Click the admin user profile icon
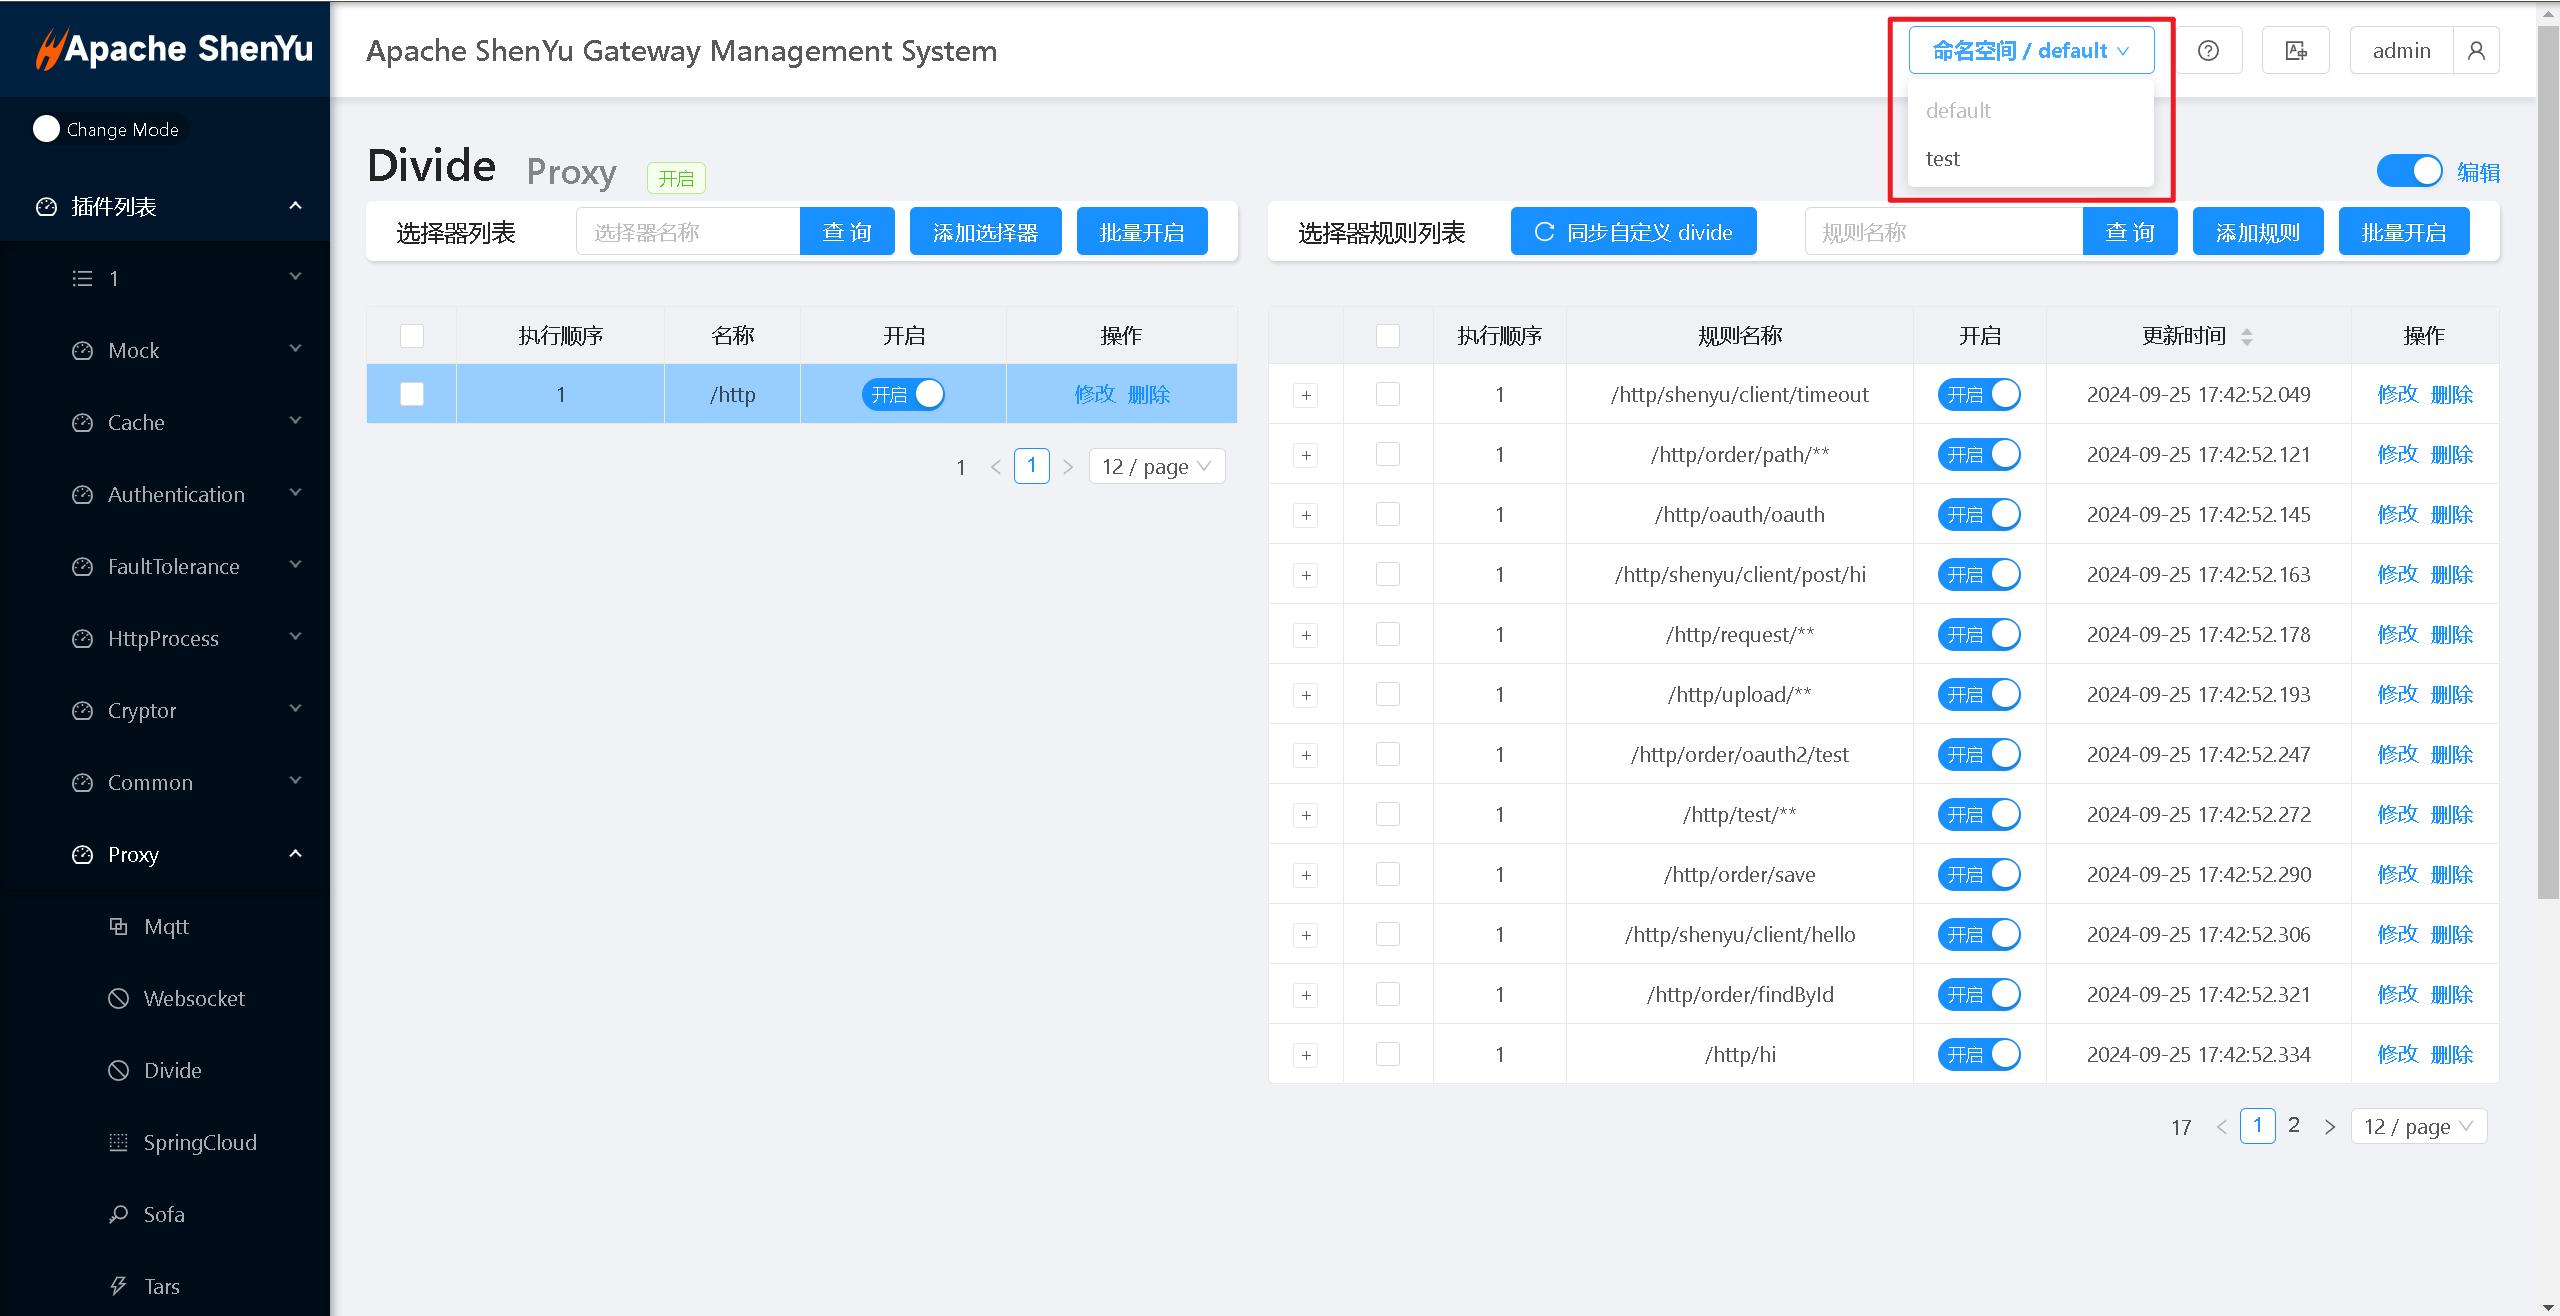 click(x=2476, y=51)
